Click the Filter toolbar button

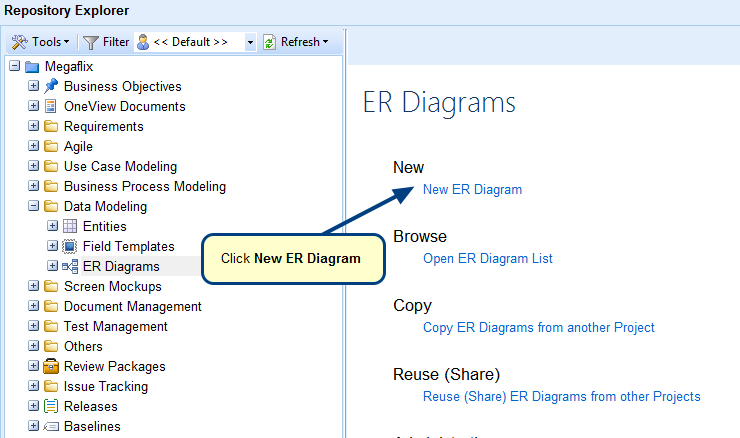coord(106,42)
